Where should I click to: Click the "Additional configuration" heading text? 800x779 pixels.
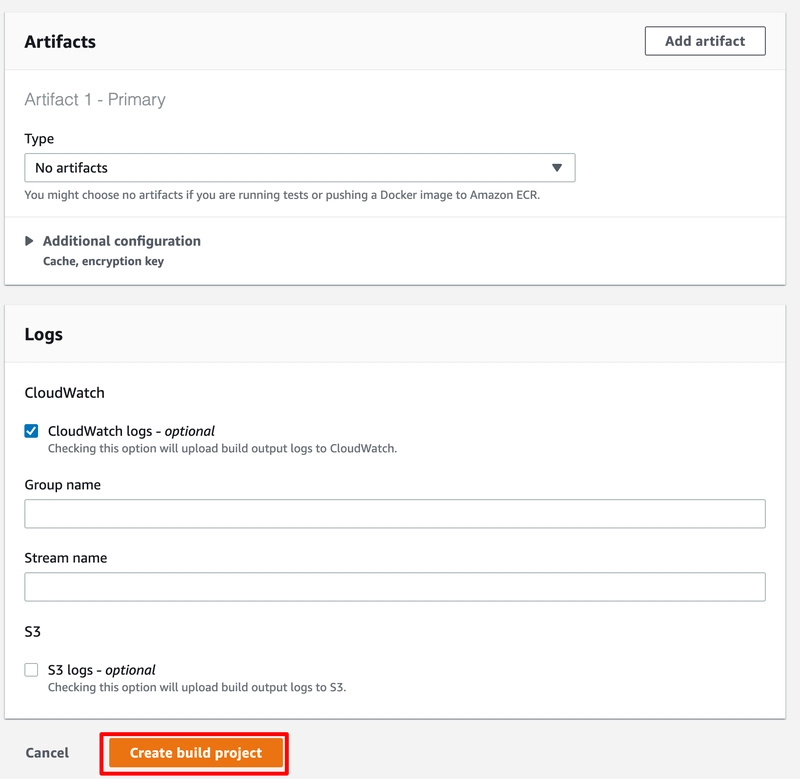point(121,241)
